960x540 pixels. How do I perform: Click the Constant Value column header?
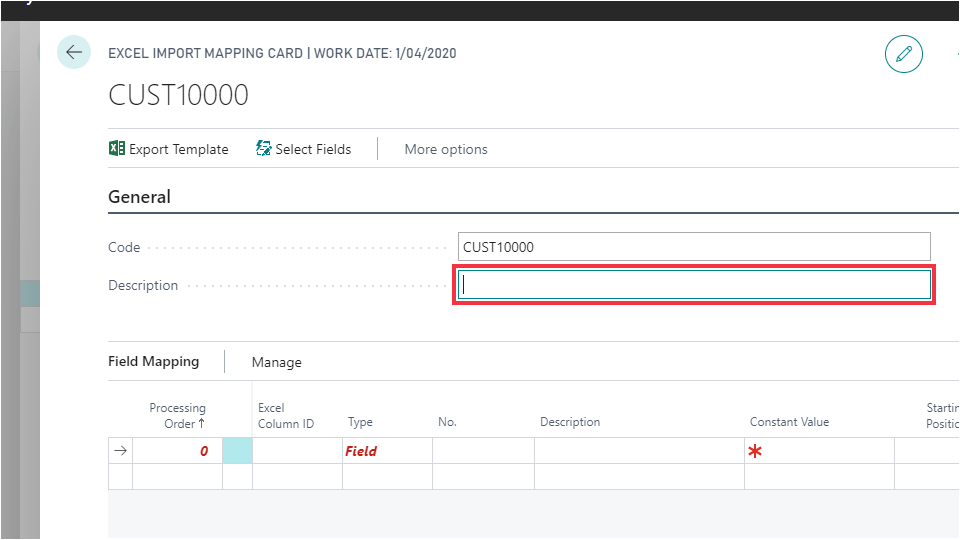click(789, 422)
